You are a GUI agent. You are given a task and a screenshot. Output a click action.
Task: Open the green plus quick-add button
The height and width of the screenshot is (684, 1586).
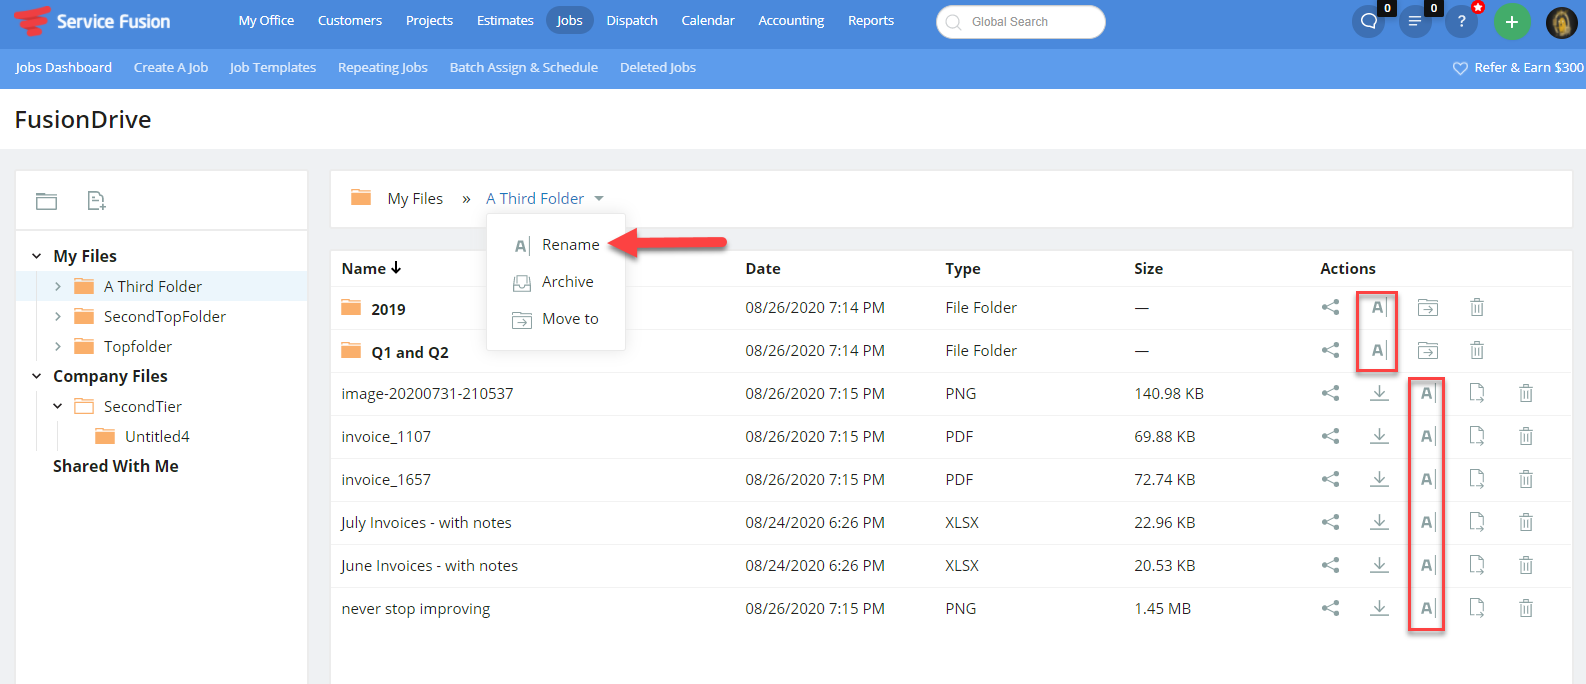click(1511, 22)
